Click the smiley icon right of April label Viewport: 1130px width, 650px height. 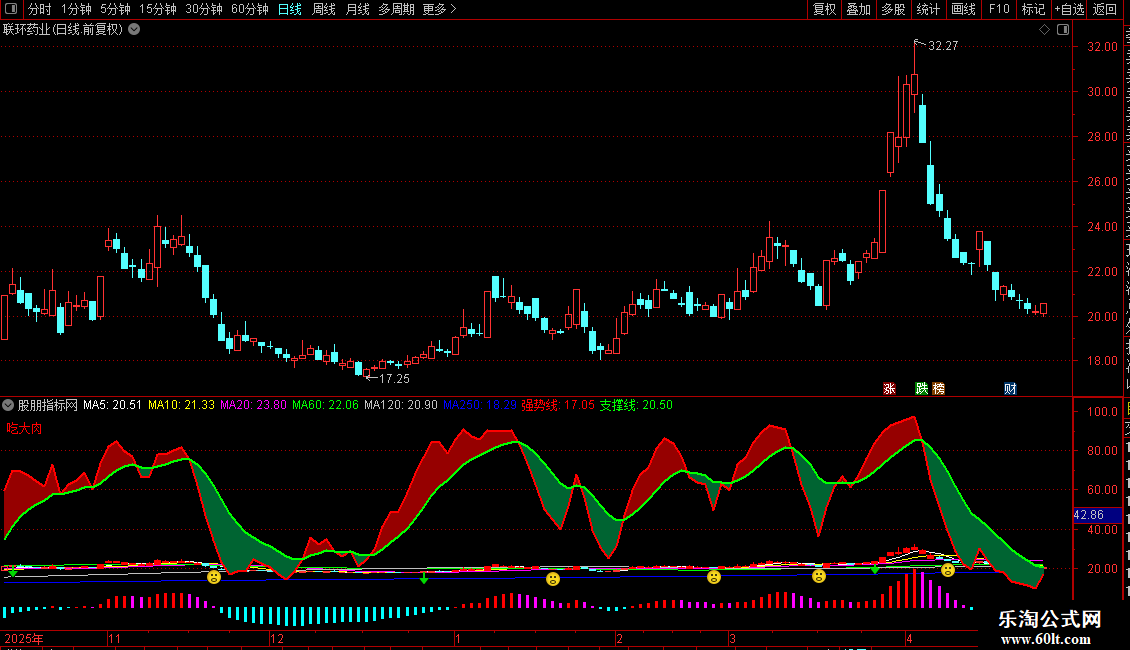[x=948, y=570]
